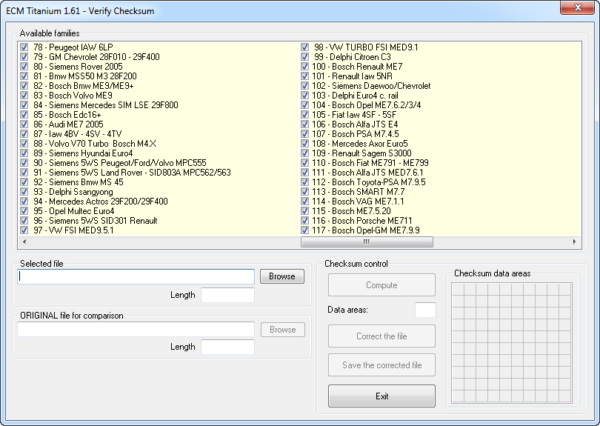Toggle 85 - Bosch Edc16+ checkbox
The width and height of the screenshot is (600, 426).
(24, 114)
